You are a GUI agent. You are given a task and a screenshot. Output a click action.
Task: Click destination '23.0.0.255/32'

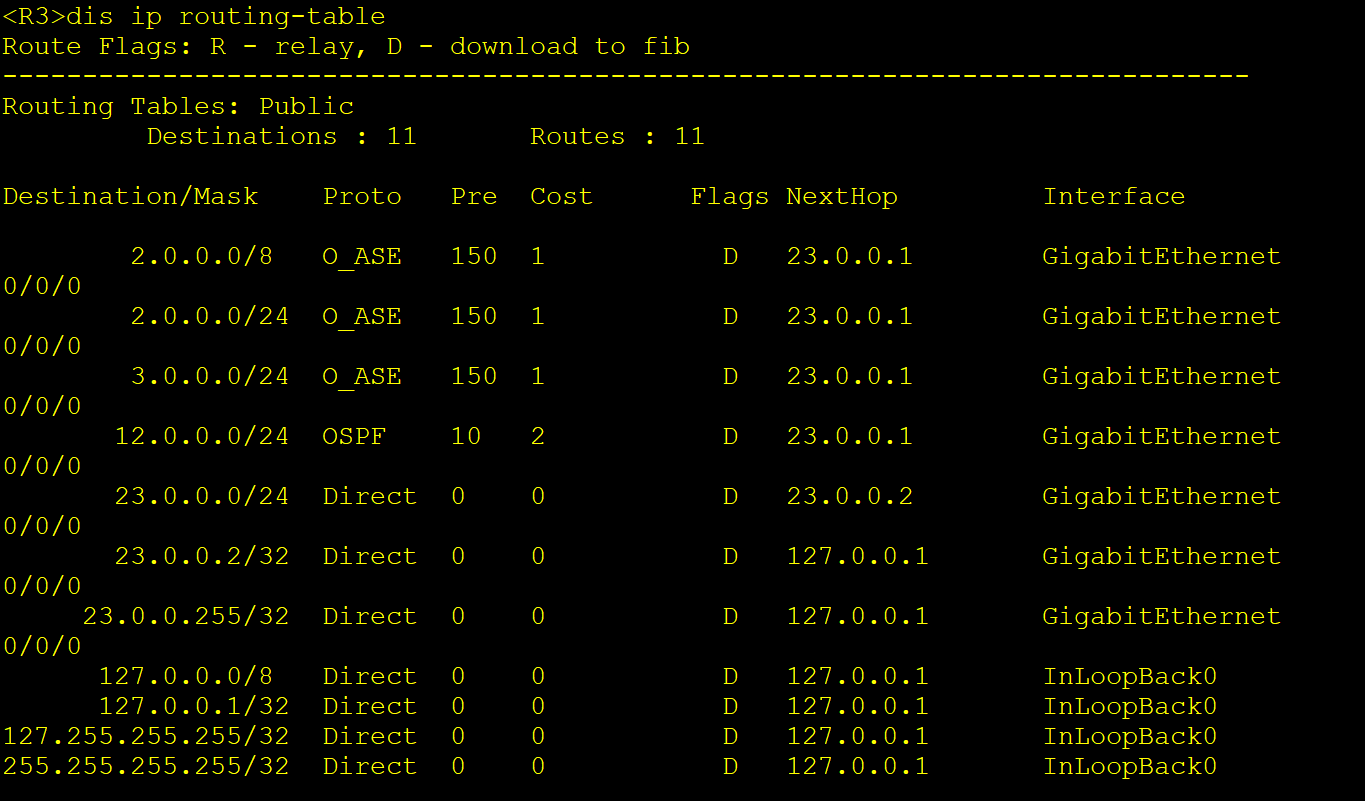(186, 617)
